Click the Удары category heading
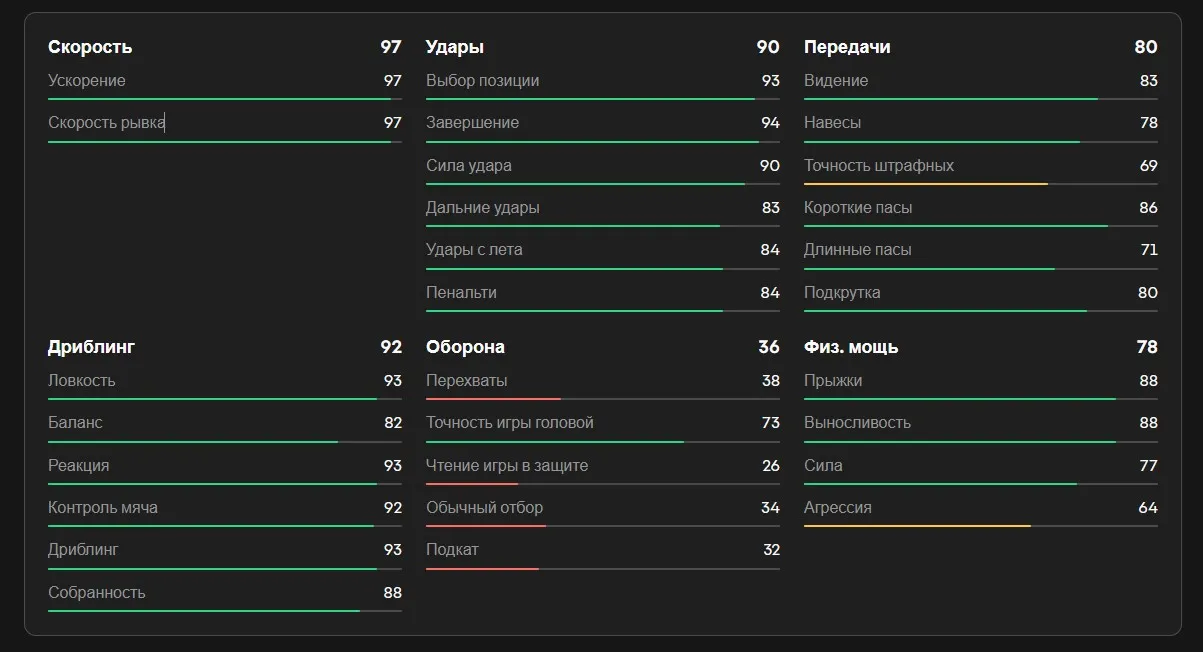The image size is (1203, 652). [x=455, y=47]
